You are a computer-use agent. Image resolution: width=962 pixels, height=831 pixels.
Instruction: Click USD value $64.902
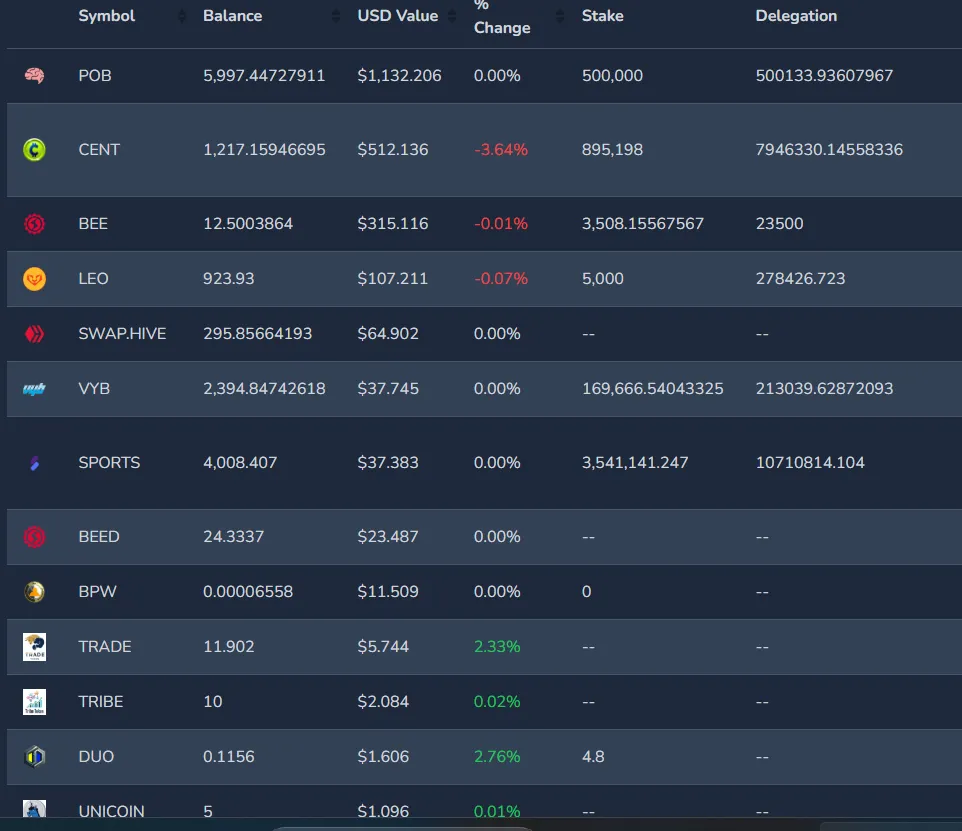tap(388, 334)
